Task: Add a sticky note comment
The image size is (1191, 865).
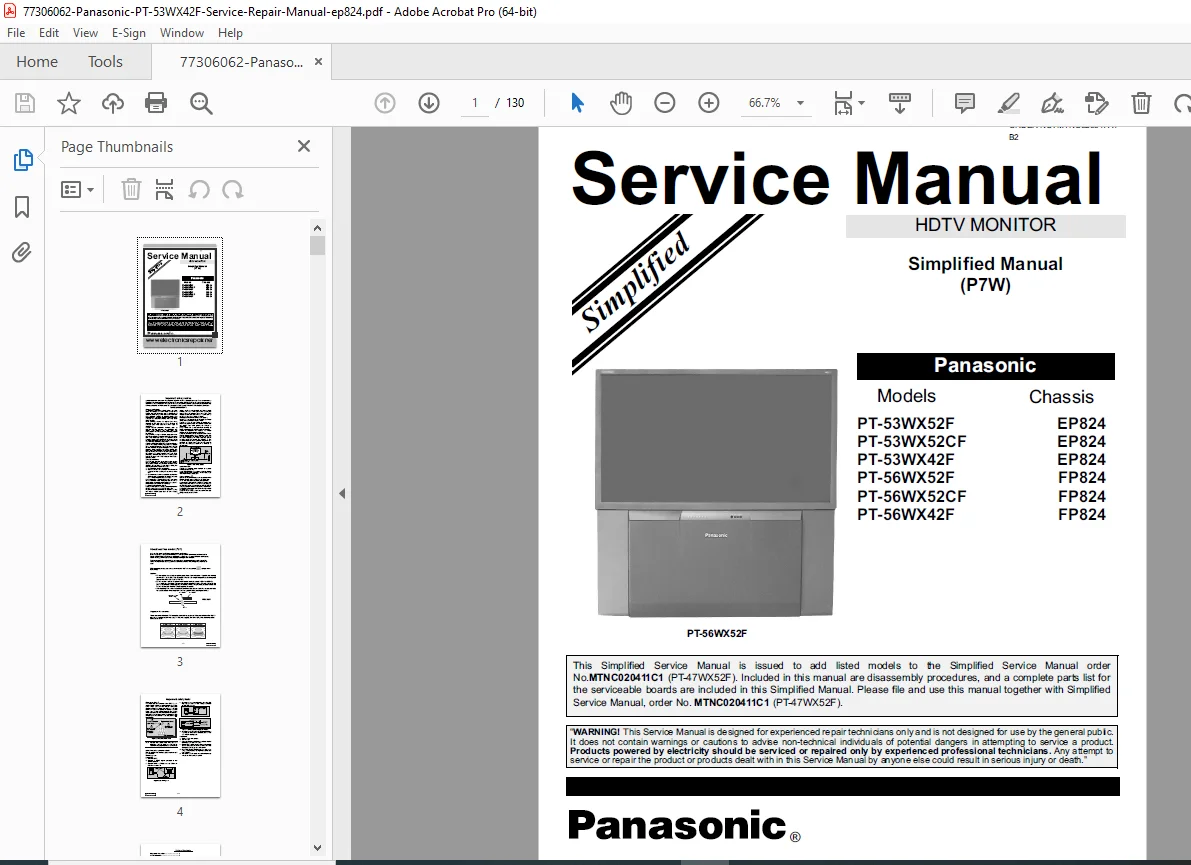Action: coord(965,103)
